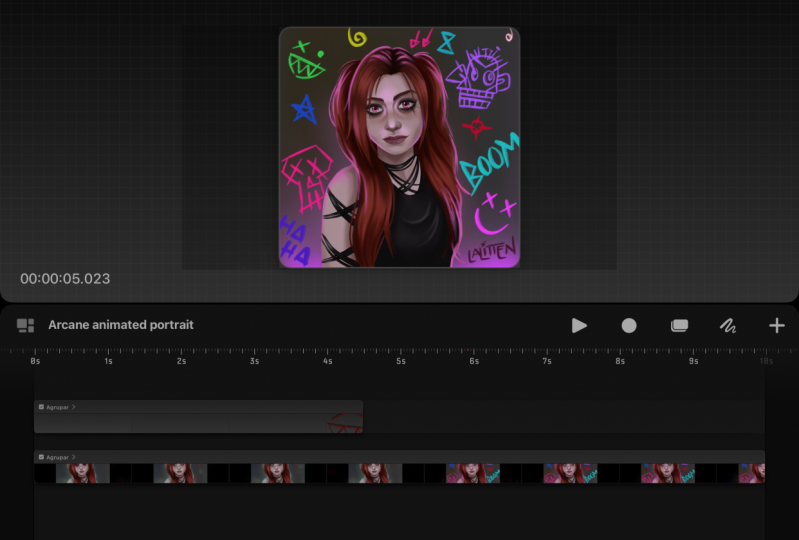799x540 pixels.
Task: Select the upper Agrupar track label
Action: (x=57, y=407)
